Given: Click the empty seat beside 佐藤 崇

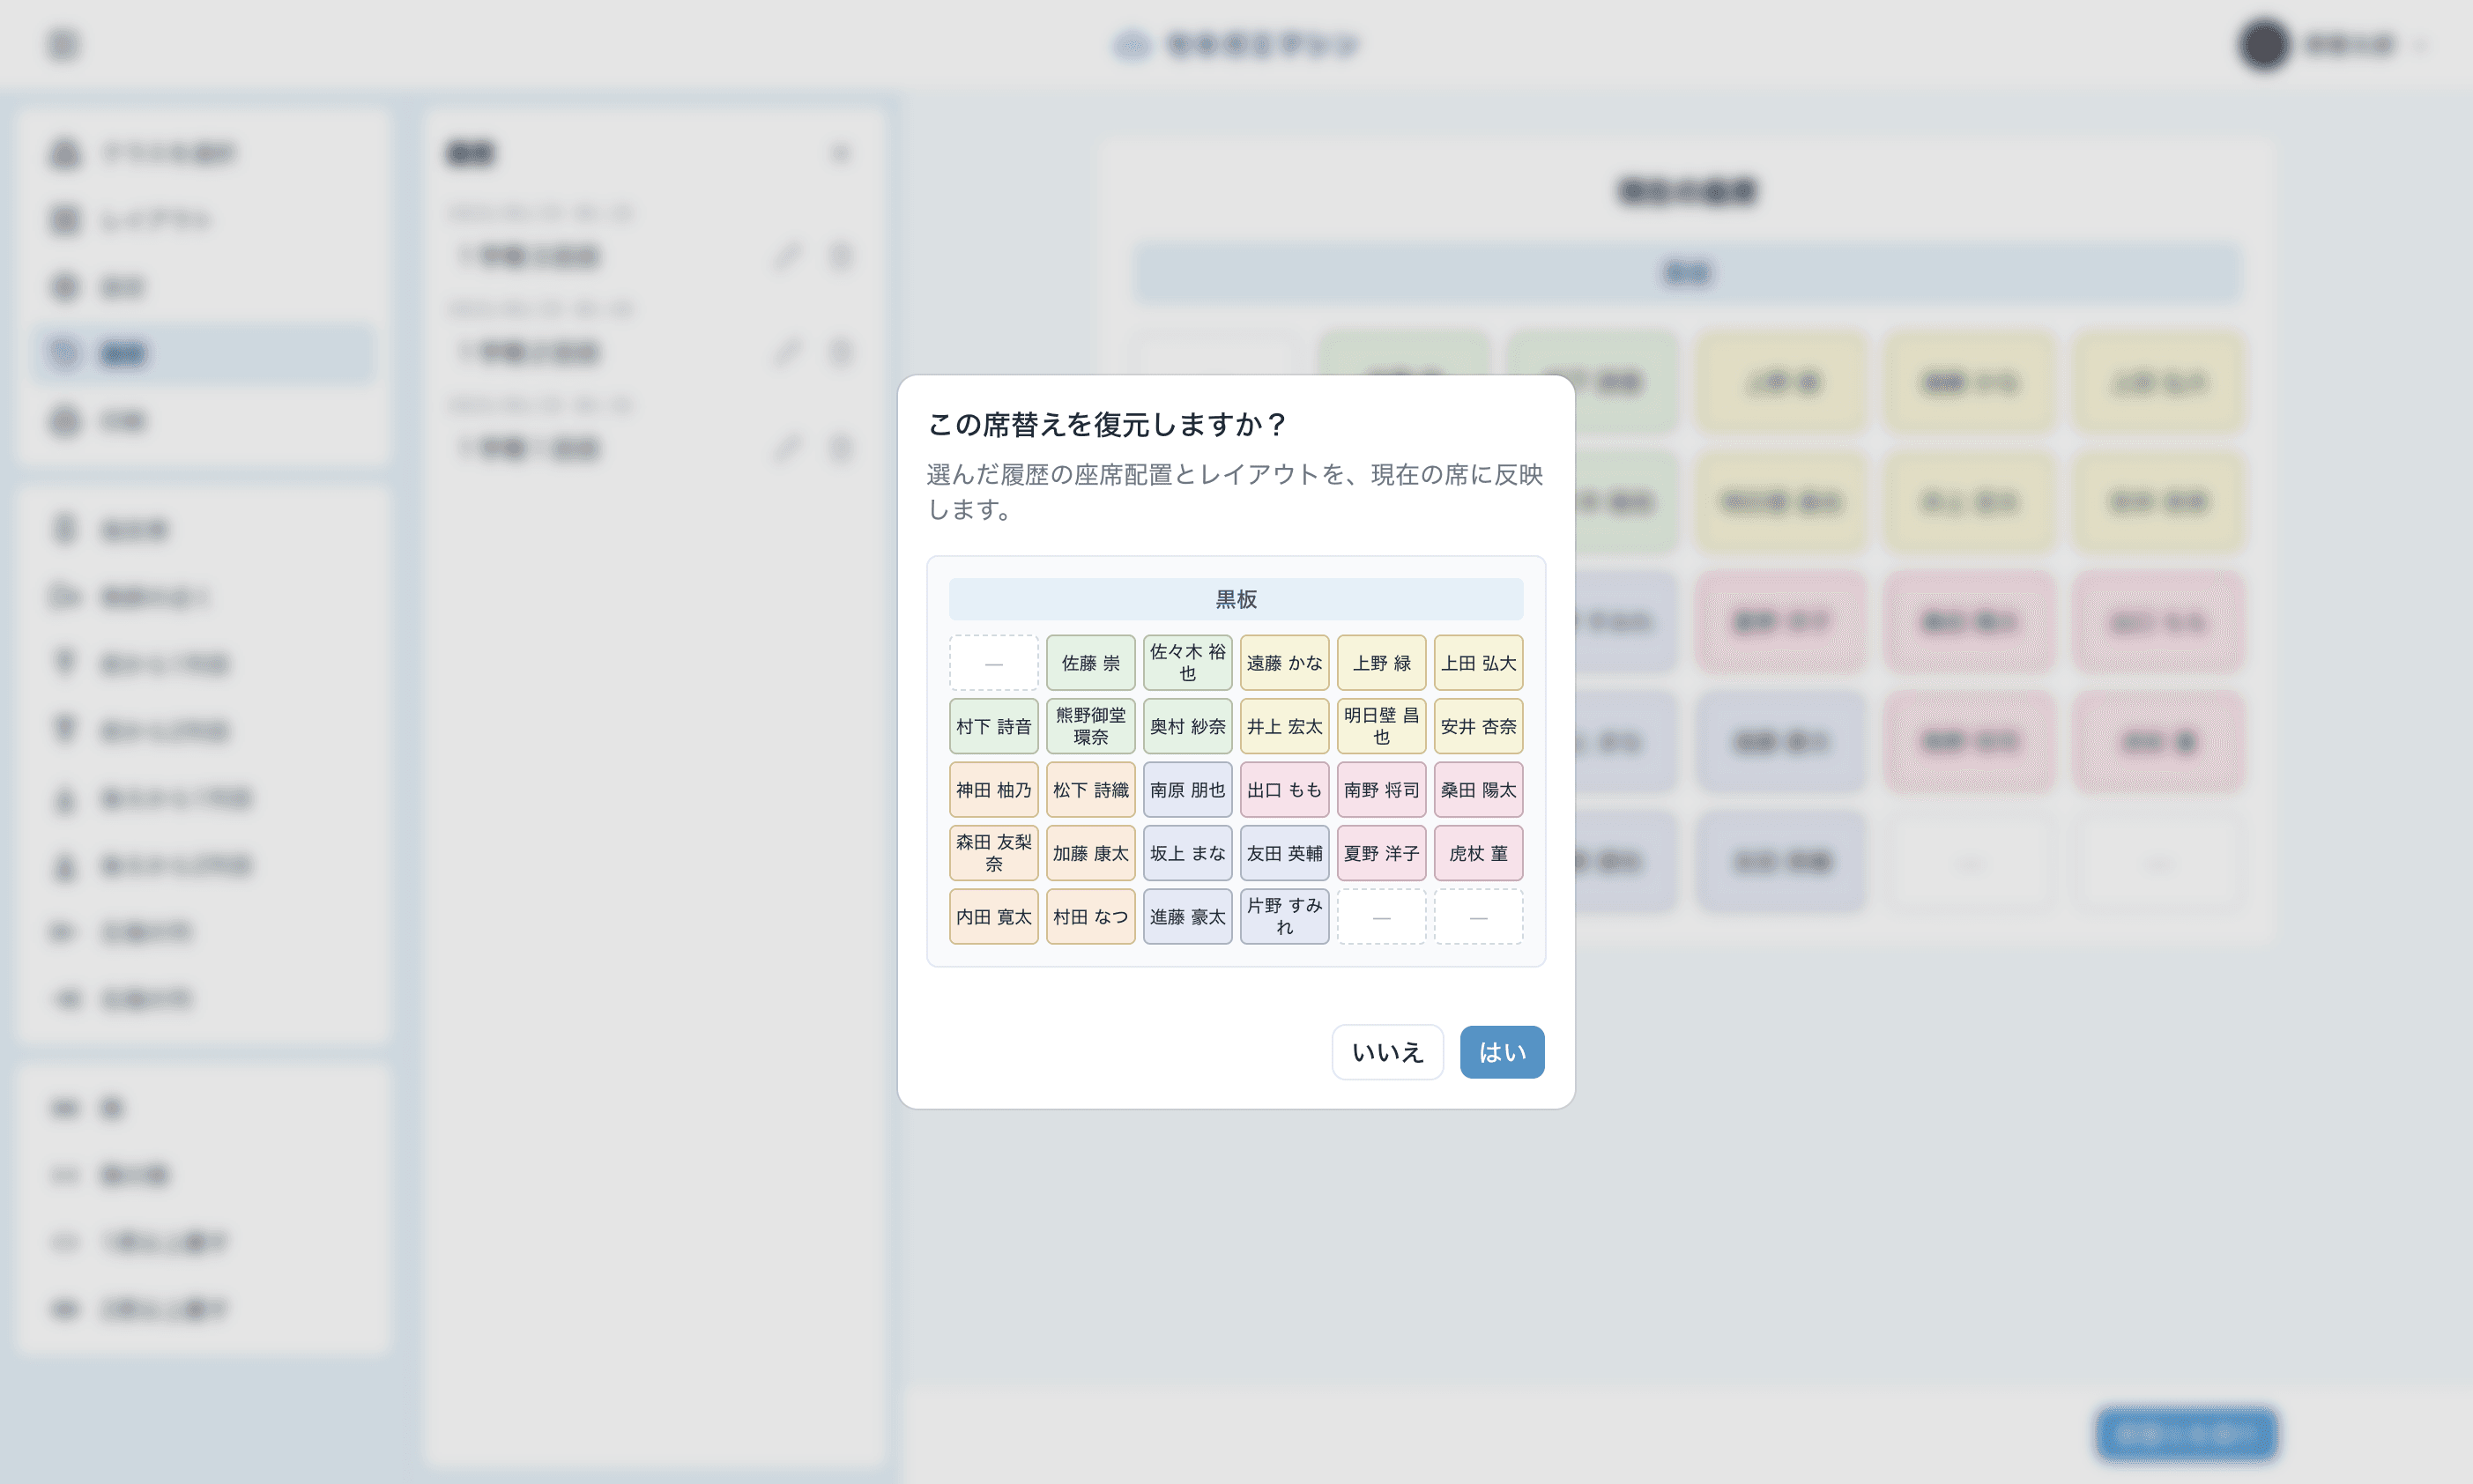Looking at the screenshot, I should click(x=993, y=662).
